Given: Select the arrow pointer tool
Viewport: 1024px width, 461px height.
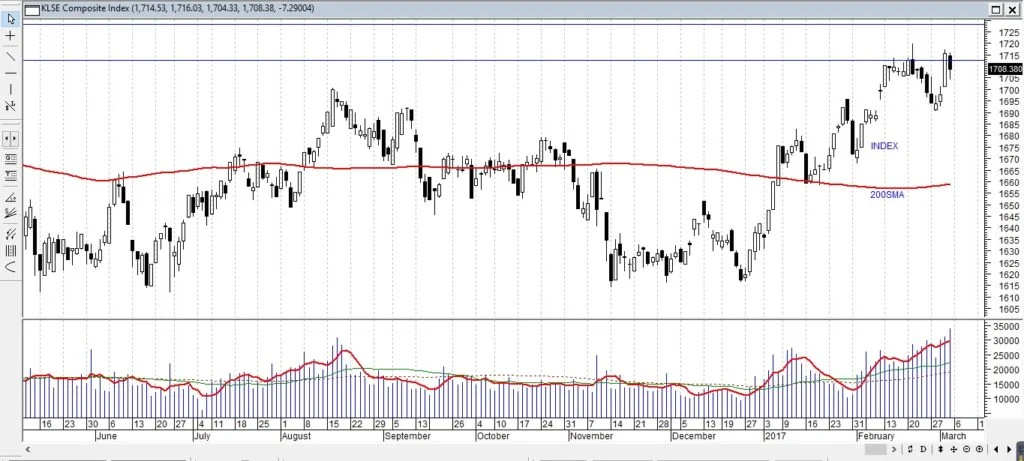Looking at the screenshot, I should tap(10, 19).
